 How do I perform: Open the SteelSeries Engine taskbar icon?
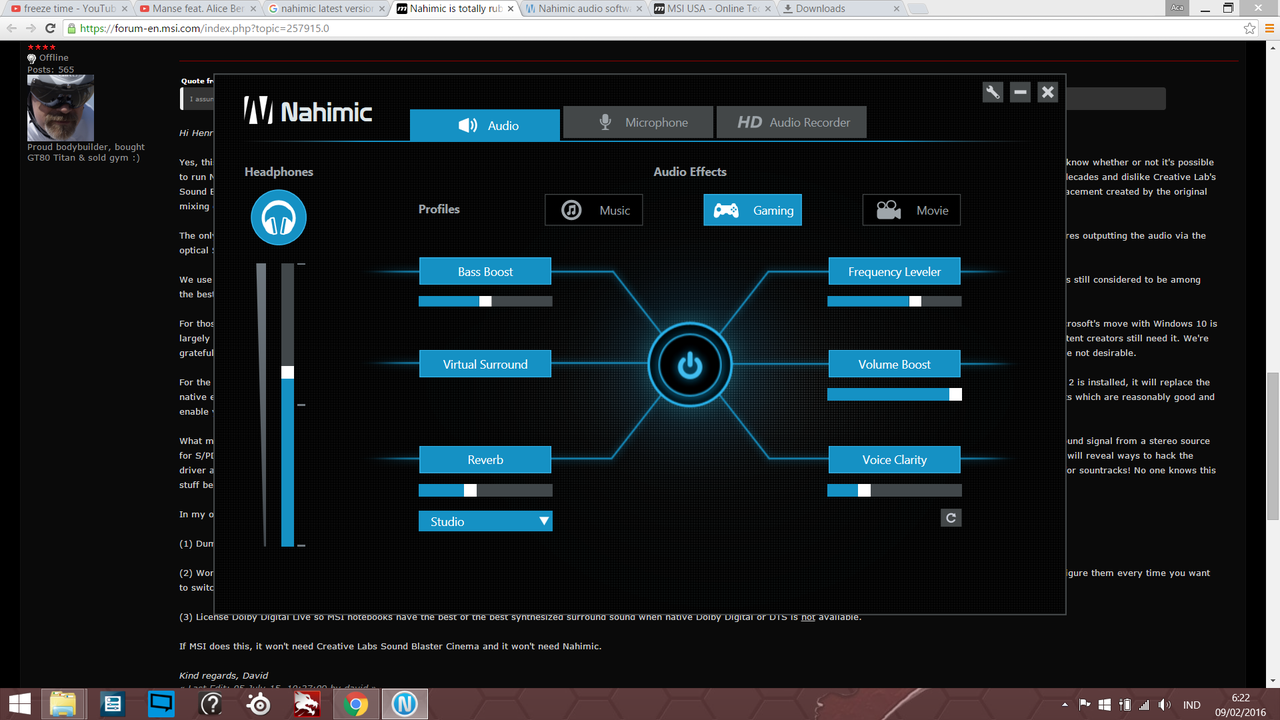tap(258, 704)
